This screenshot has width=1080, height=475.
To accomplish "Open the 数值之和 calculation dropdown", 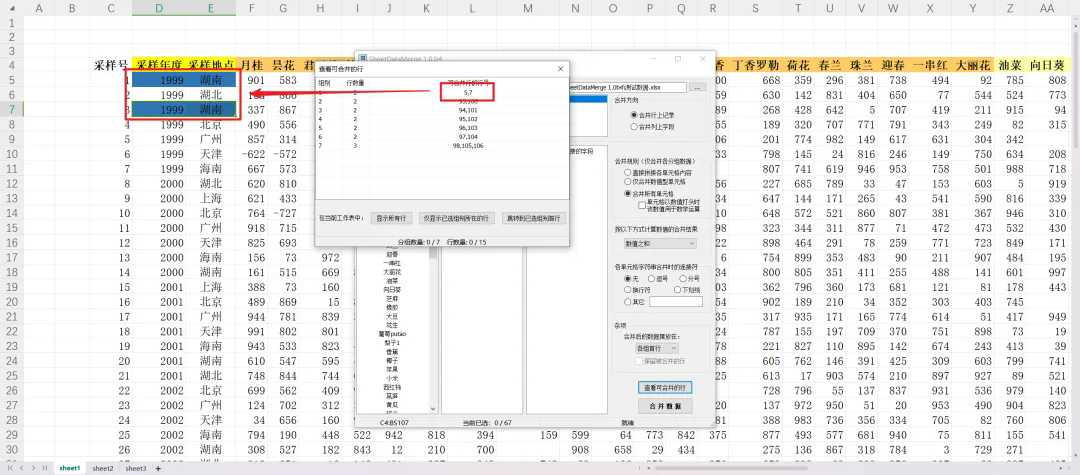I will pyautogui.click(x=658, y=243).
